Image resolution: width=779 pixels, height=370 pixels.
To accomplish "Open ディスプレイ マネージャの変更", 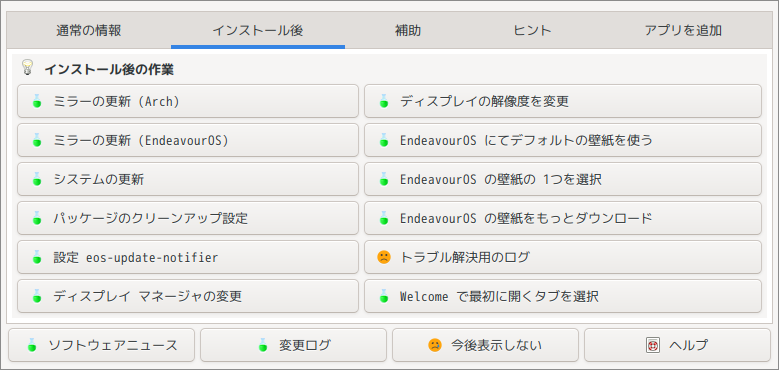I will click(x=188, y=296).
